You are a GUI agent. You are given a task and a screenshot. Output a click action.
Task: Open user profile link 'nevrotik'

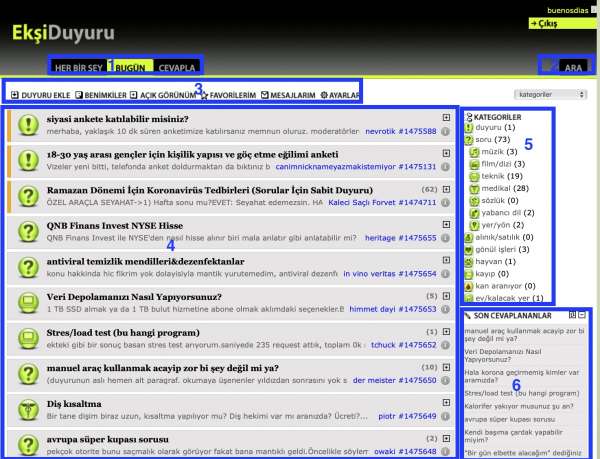pos(380,131)
